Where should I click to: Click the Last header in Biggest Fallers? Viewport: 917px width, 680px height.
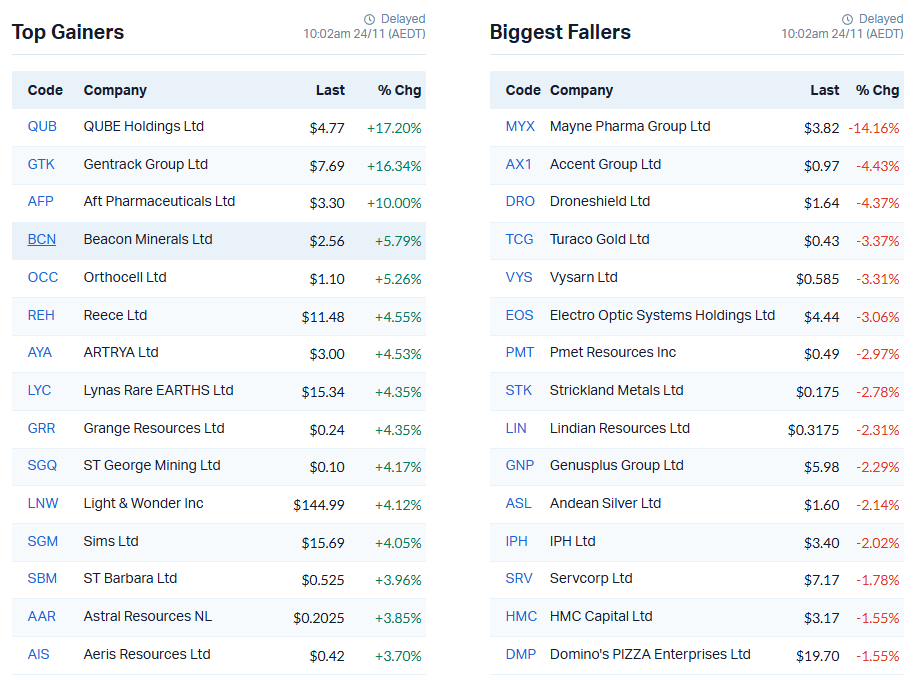pyautogui.click(x=825, y=90)
